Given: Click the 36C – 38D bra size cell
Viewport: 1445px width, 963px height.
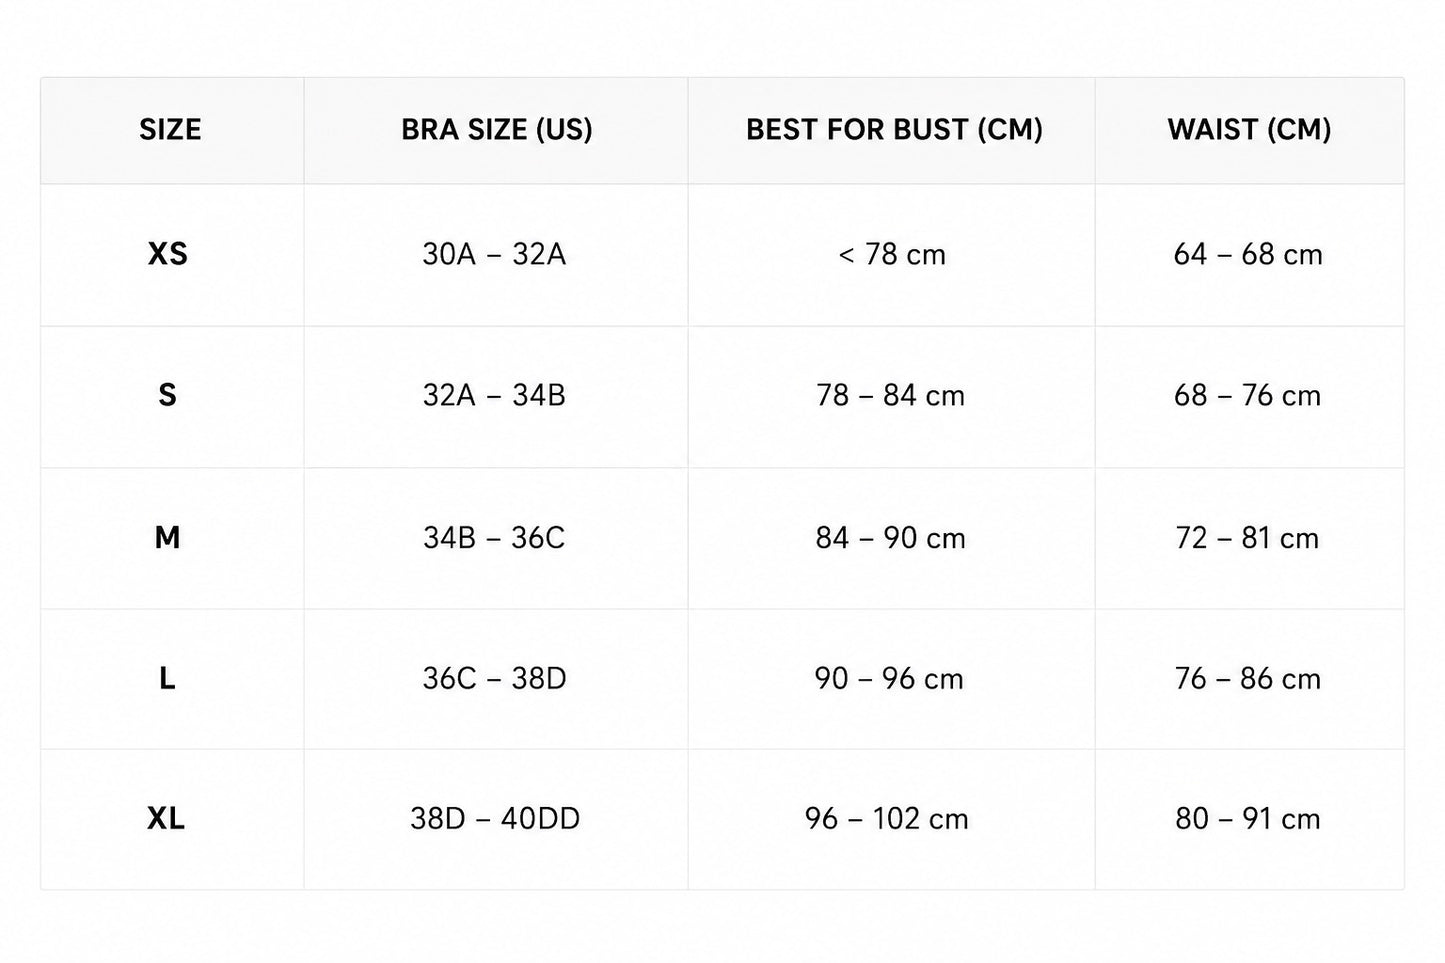Looking at the screenshot, I should point(494,679).
